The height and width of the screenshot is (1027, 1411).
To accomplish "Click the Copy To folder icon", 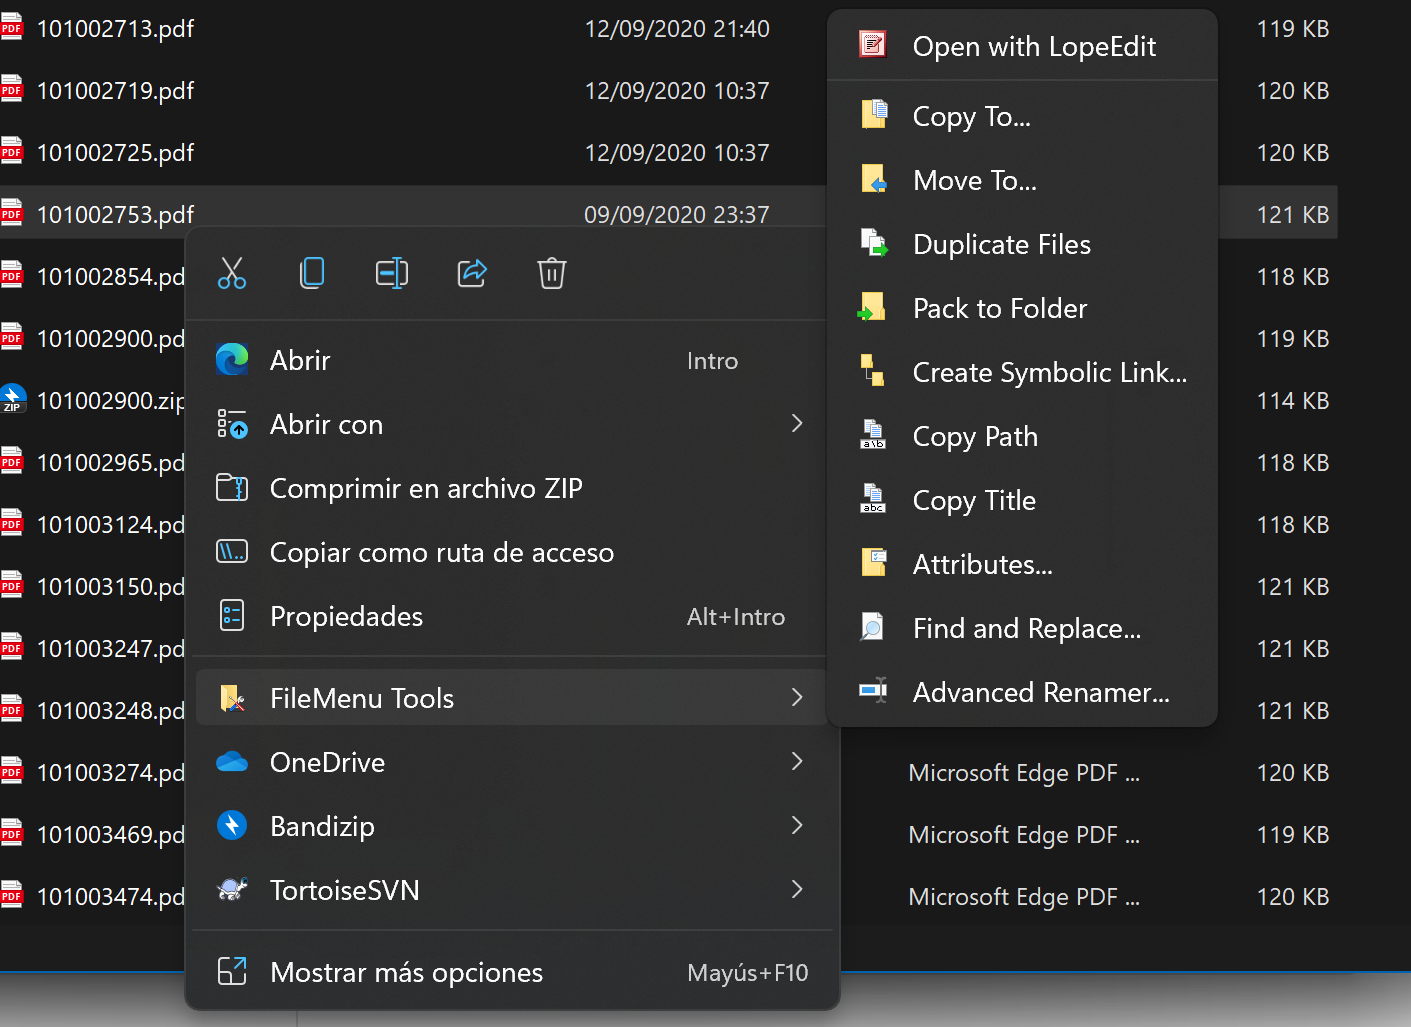I will pyautogui.click(x=874, y=114).
